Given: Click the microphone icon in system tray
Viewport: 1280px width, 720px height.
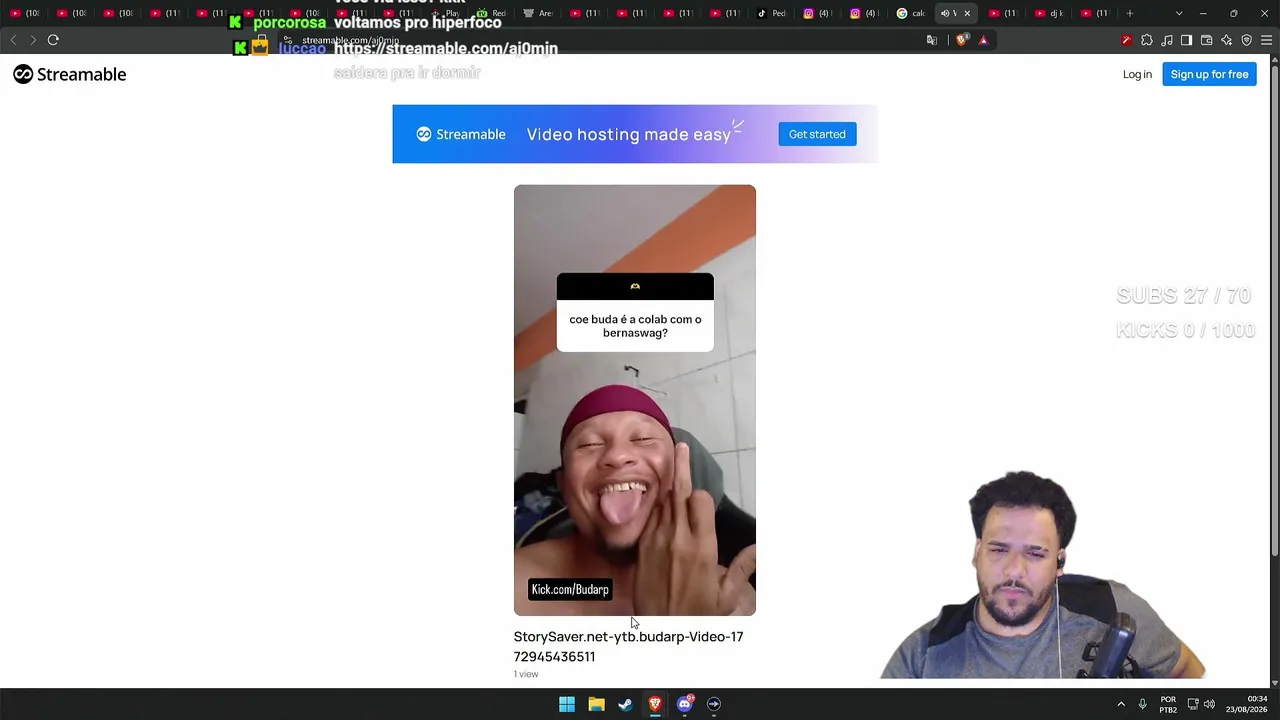Looking at the screenshot, I should 1142,704.
